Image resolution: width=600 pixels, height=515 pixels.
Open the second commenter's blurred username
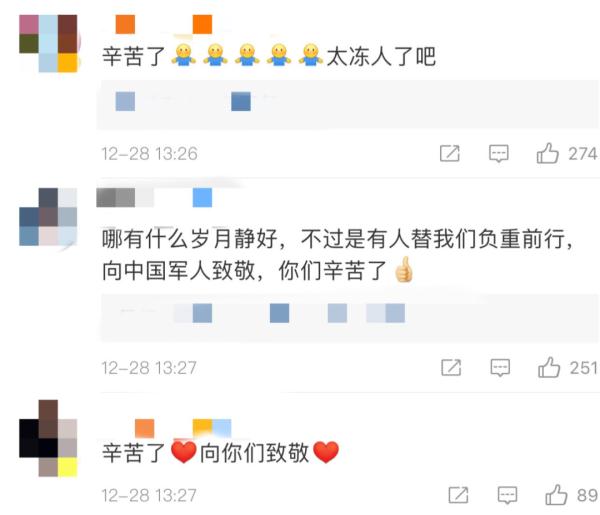click(154, 197)
